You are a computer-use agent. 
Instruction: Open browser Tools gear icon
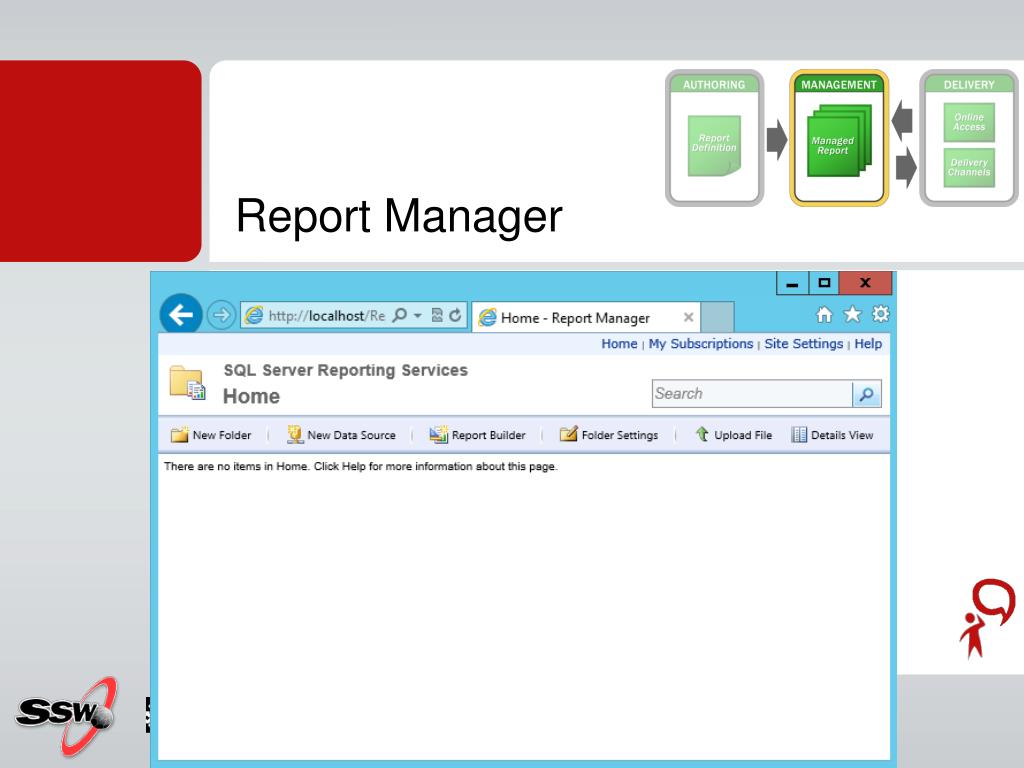(x=880, y=315)
